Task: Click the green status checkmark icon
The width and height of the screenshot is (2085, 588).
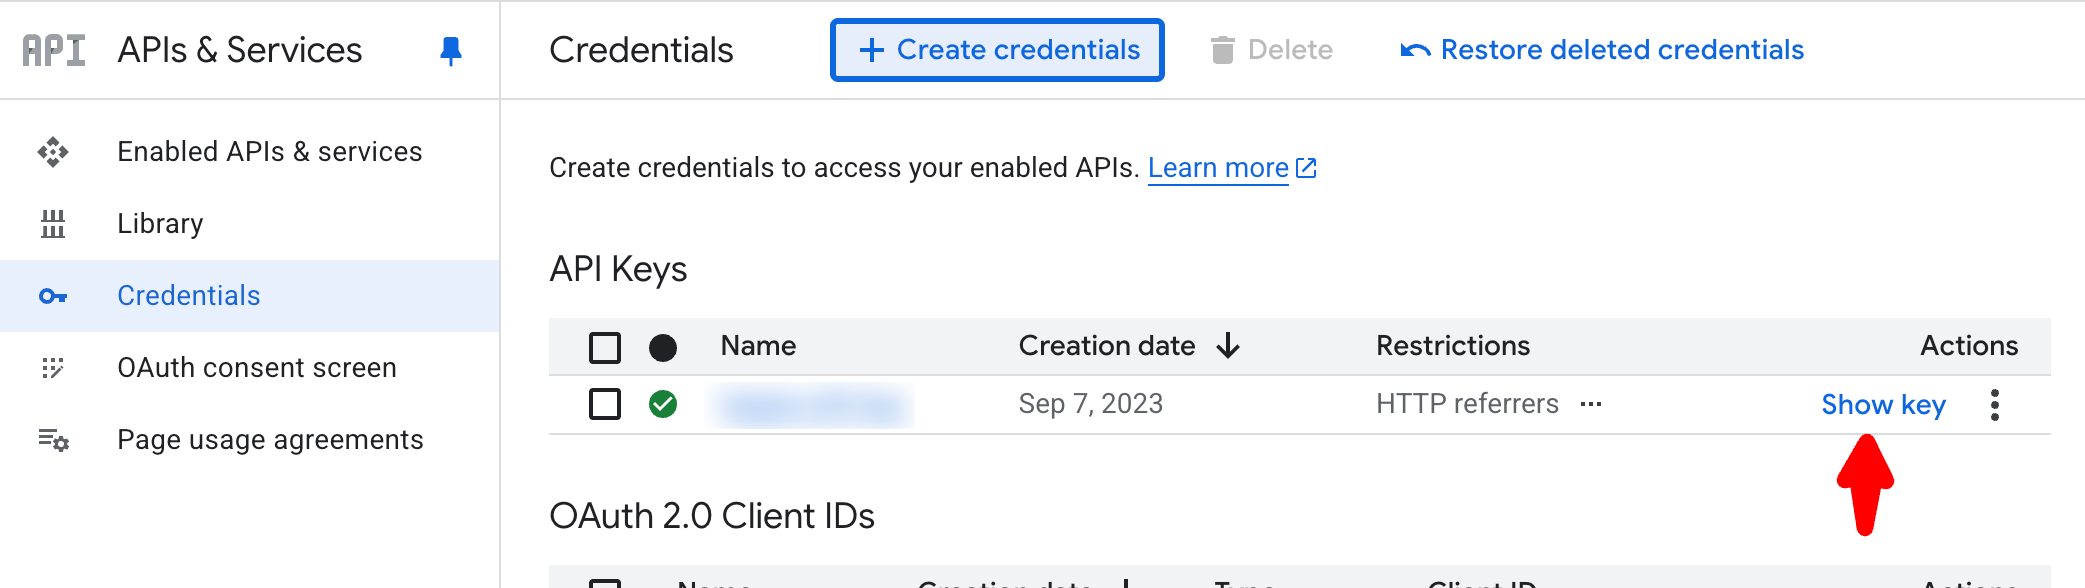Action: pos(663,404)
